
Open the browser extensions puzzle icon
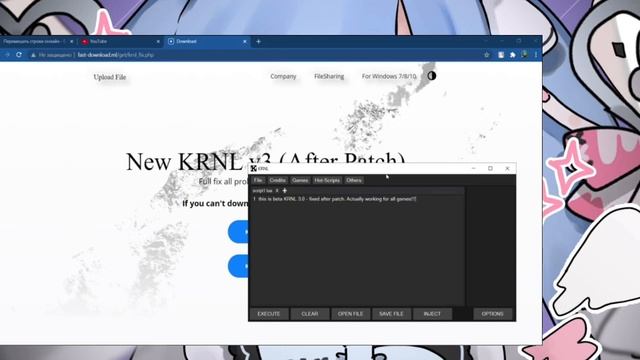(x=513, y=55)
